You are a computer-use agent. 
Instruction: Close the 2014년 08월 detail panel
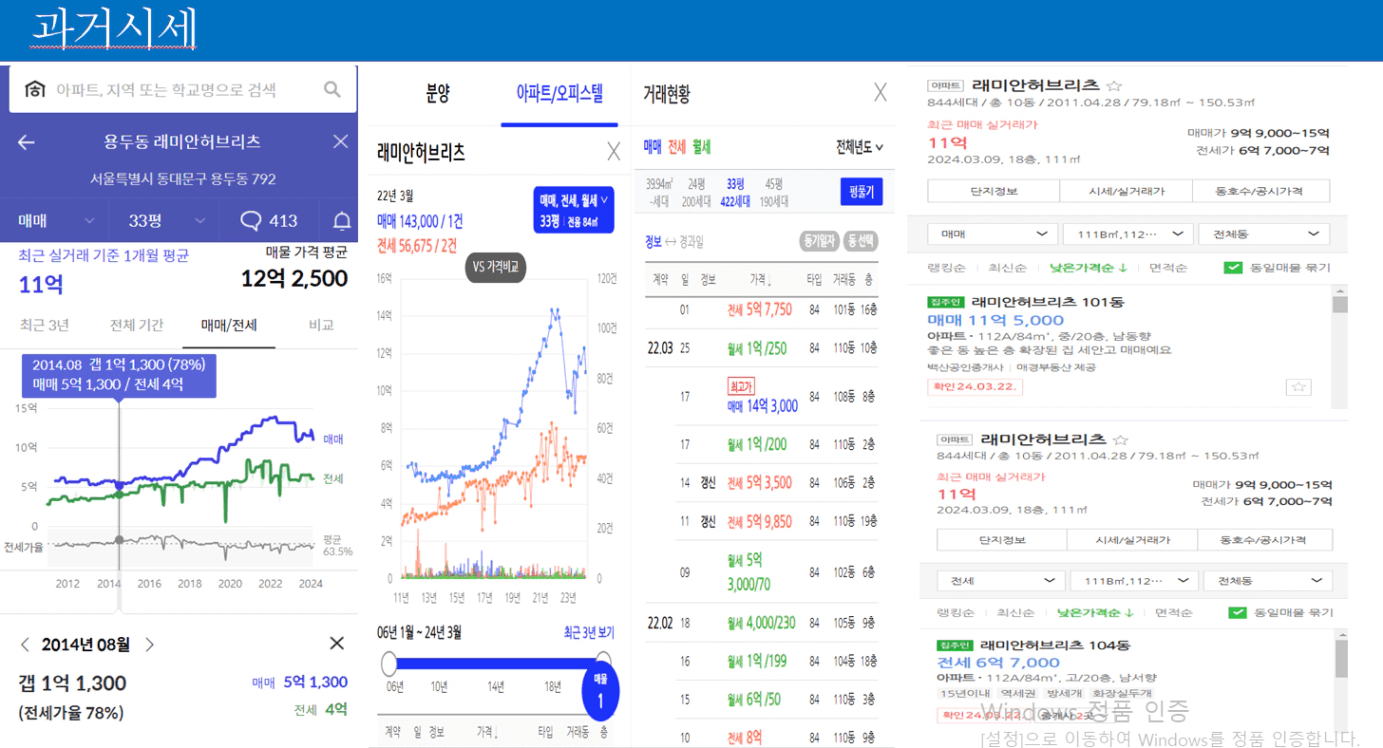tap(337, 644)
